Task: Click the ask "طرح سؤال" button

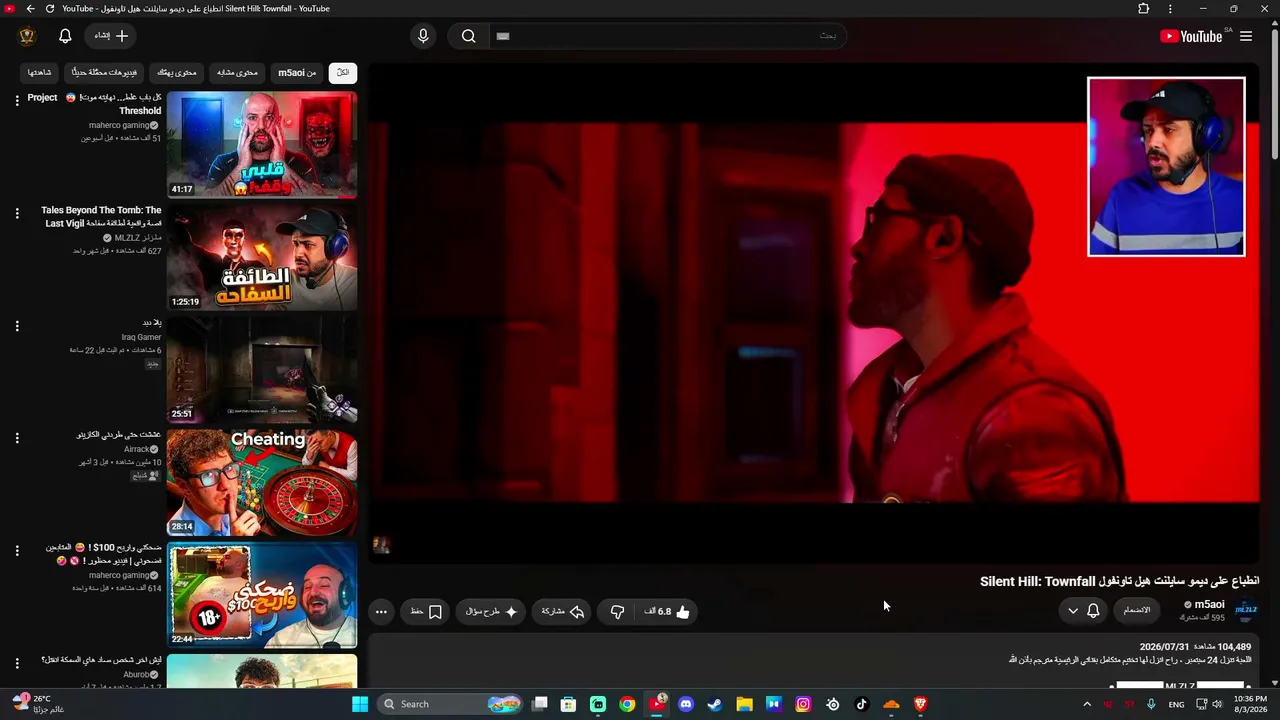Action: [x=492, y=611]
